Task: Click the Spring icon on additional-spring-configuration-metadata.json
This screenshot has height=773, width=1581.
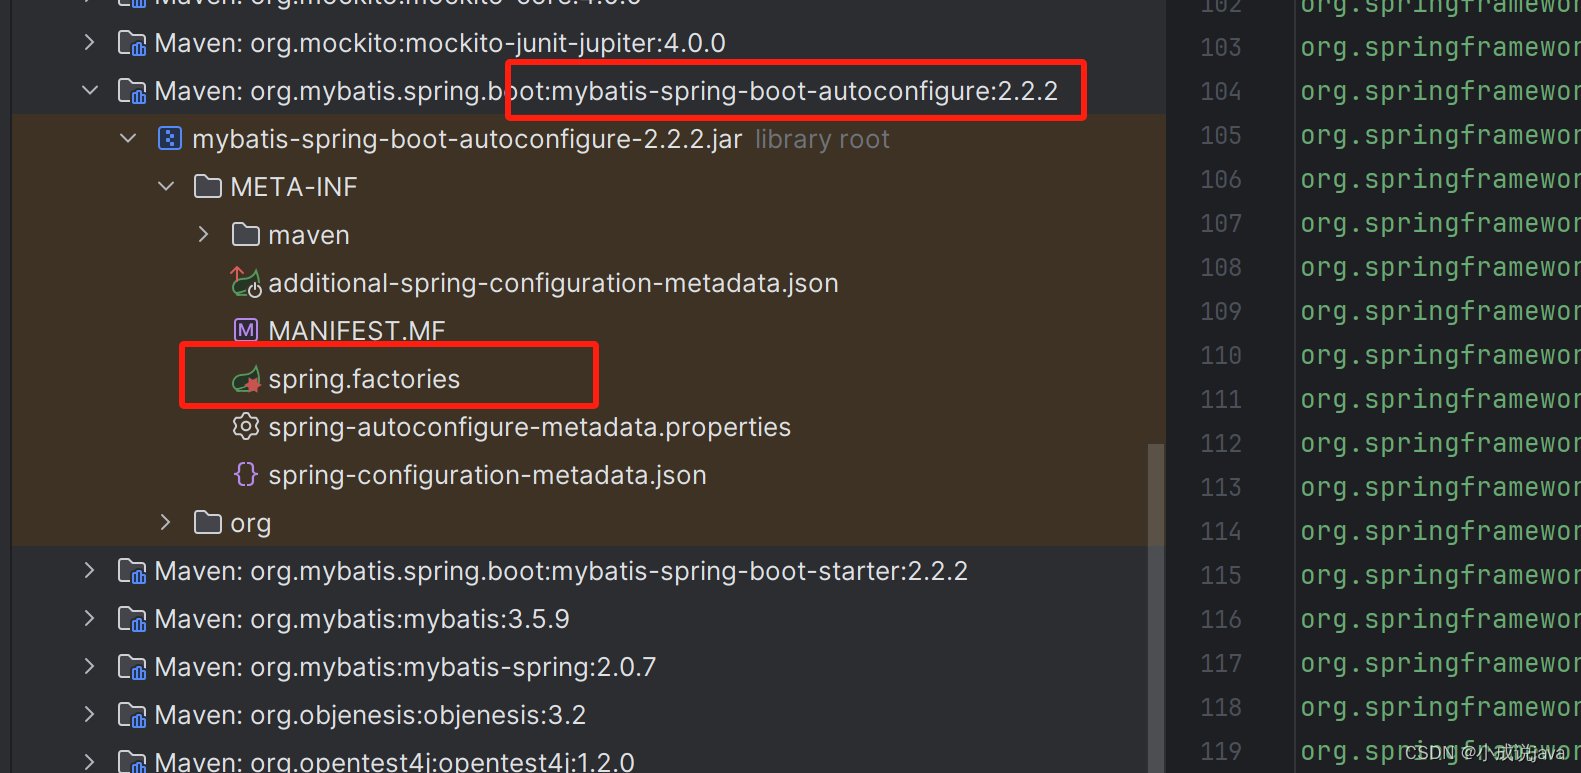Action: [x=246, y=282]
